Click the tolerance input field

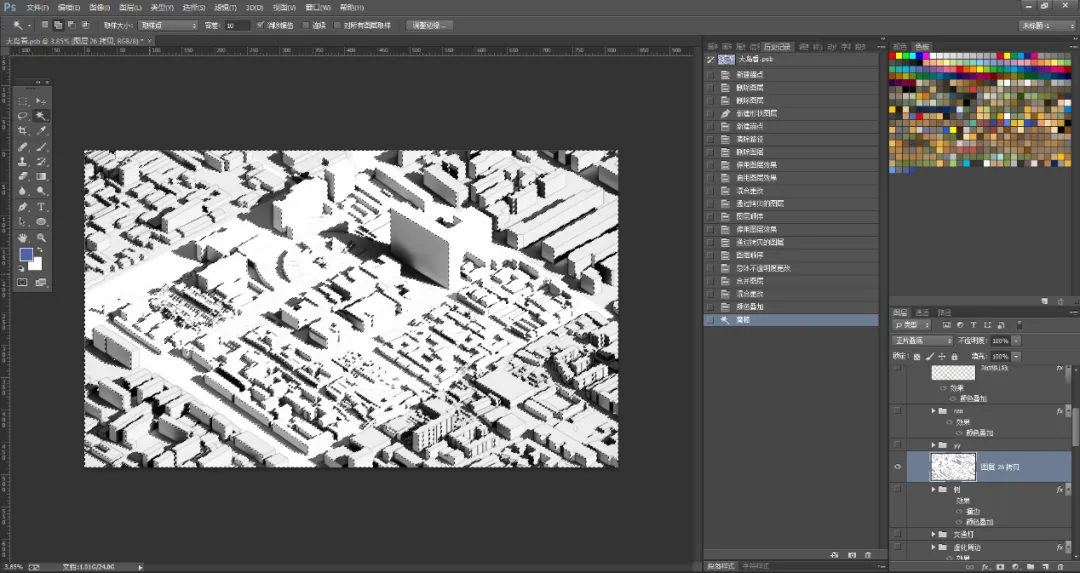pyautogui.click(x=238, y=25)
